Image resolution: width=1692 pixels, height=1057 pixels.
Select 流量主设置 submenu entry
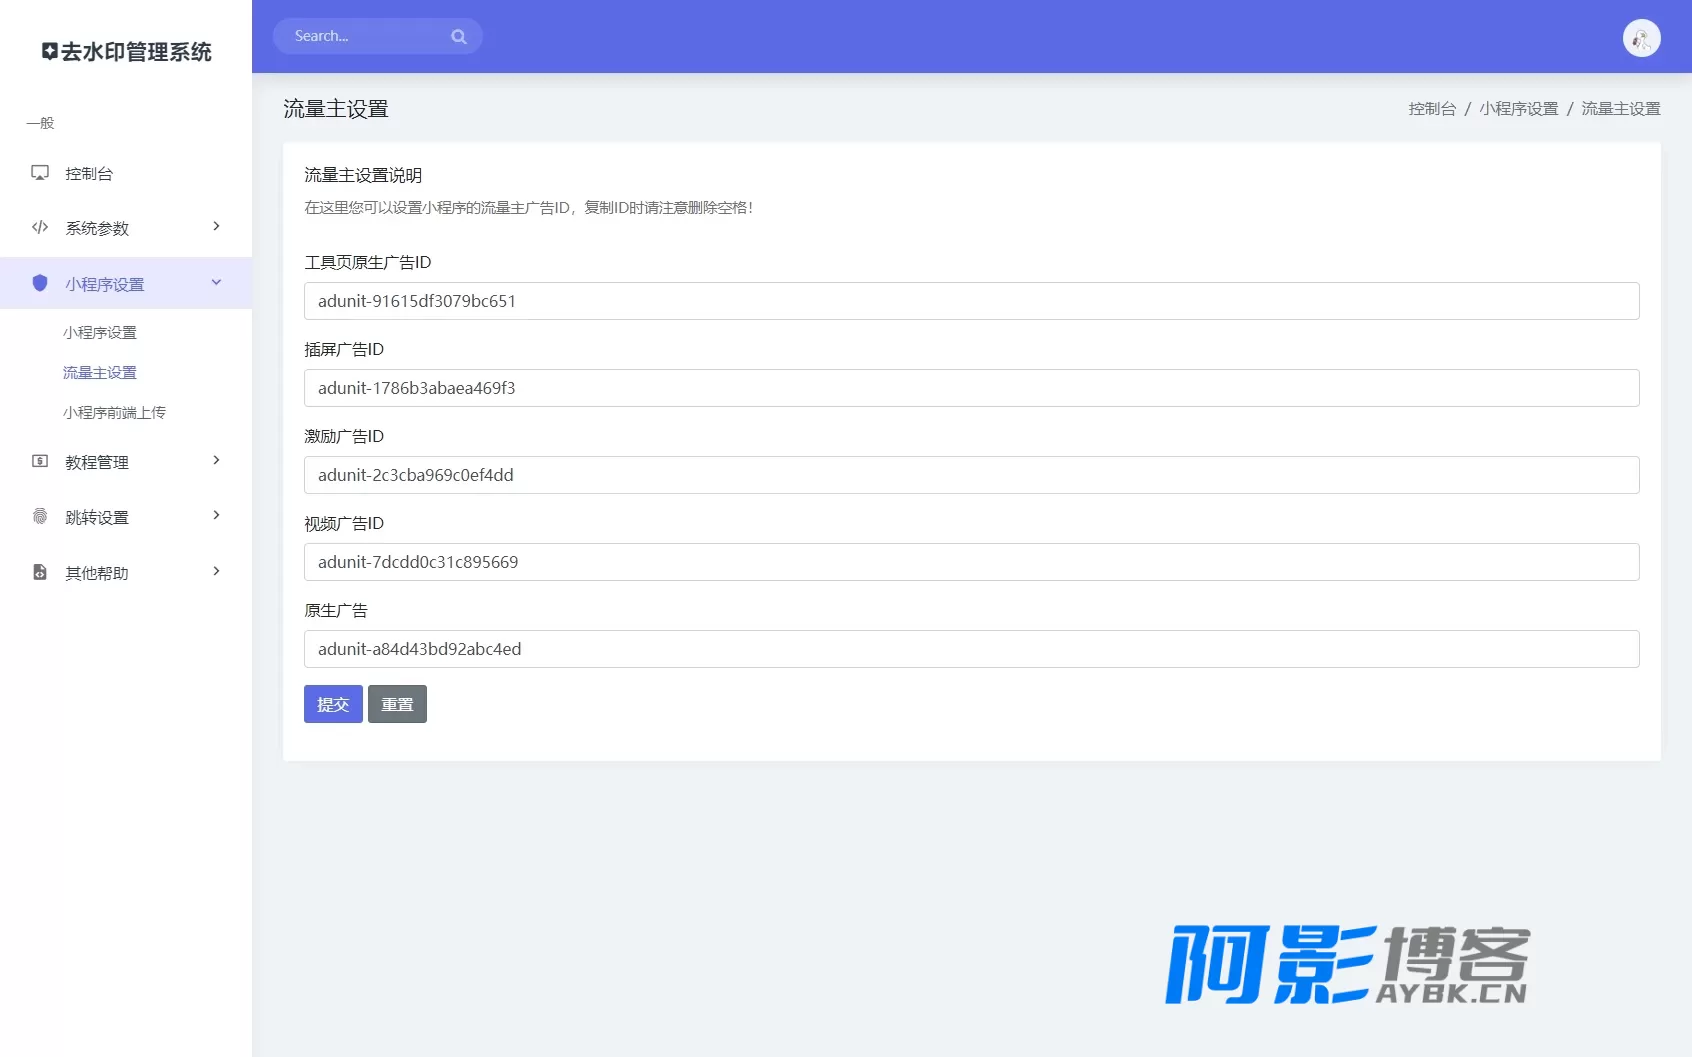pos(100,373)
